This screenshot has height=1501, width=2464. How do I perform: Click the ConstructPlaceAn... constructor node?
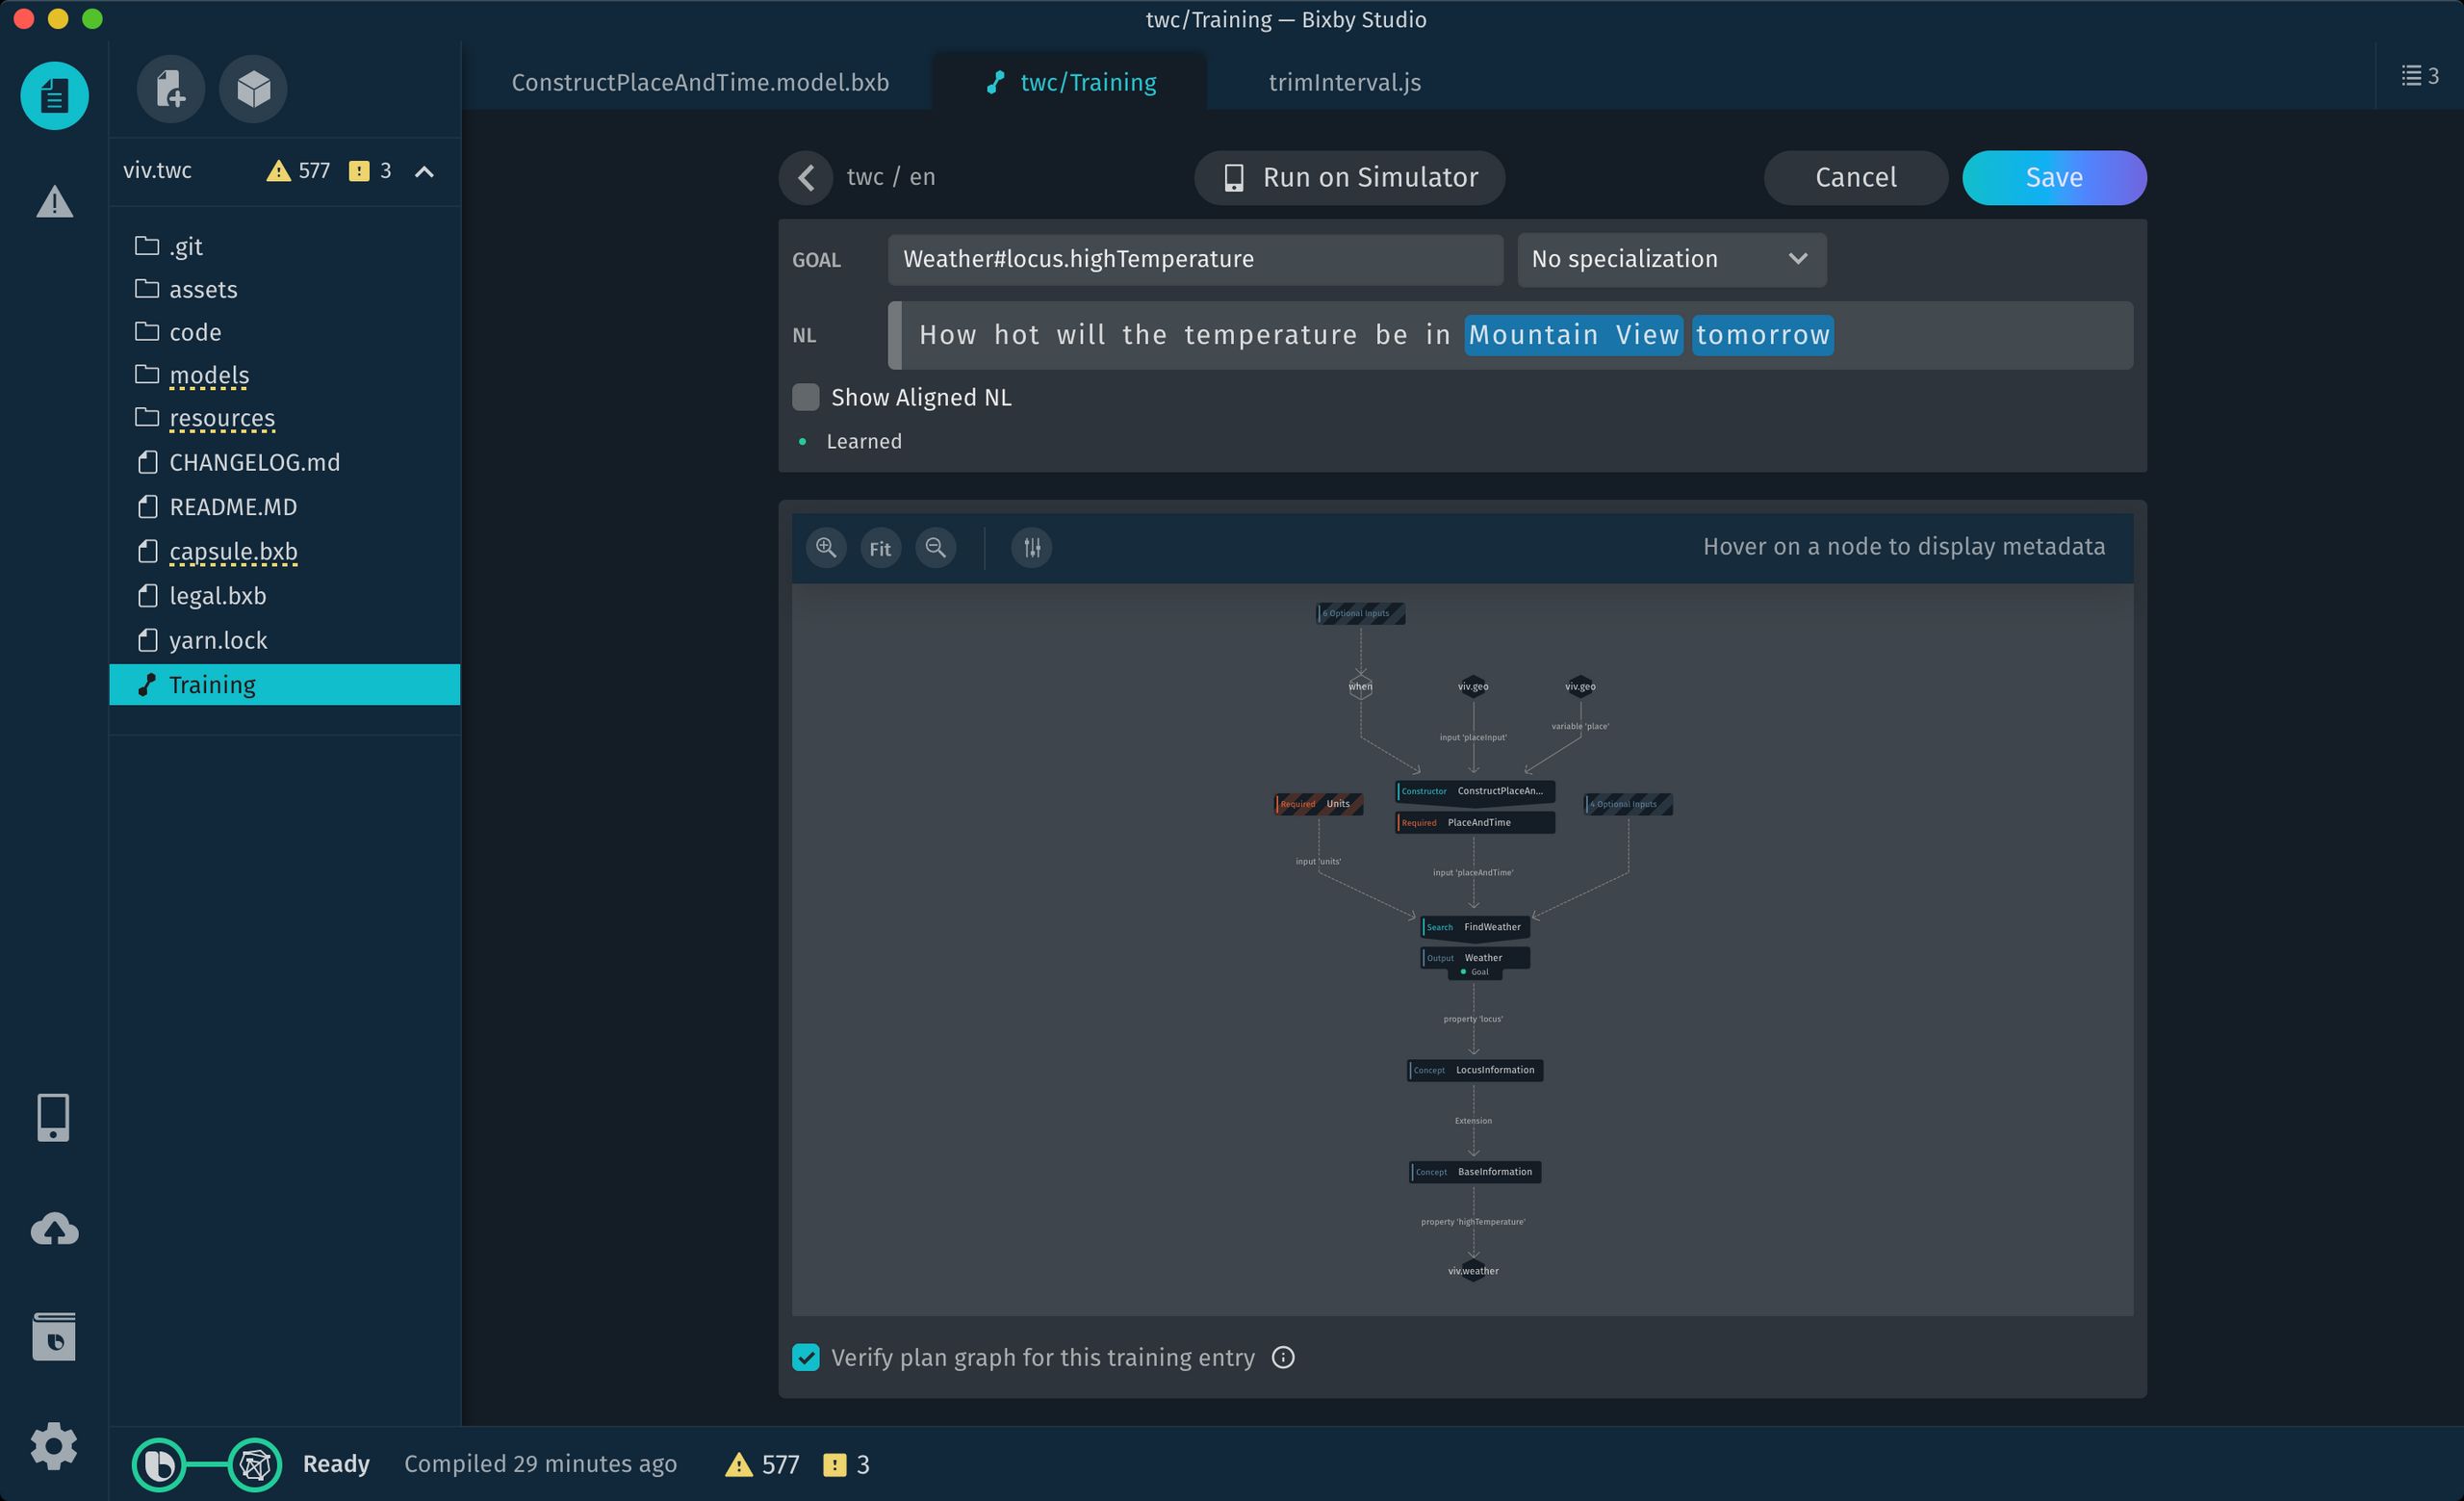(1475, 791)
